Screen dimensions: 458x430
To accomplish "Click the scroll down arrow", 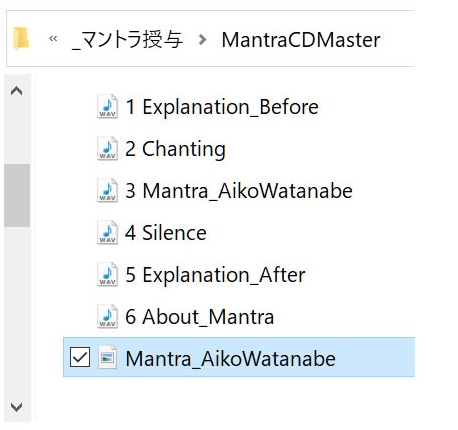I will coord(17,407).
